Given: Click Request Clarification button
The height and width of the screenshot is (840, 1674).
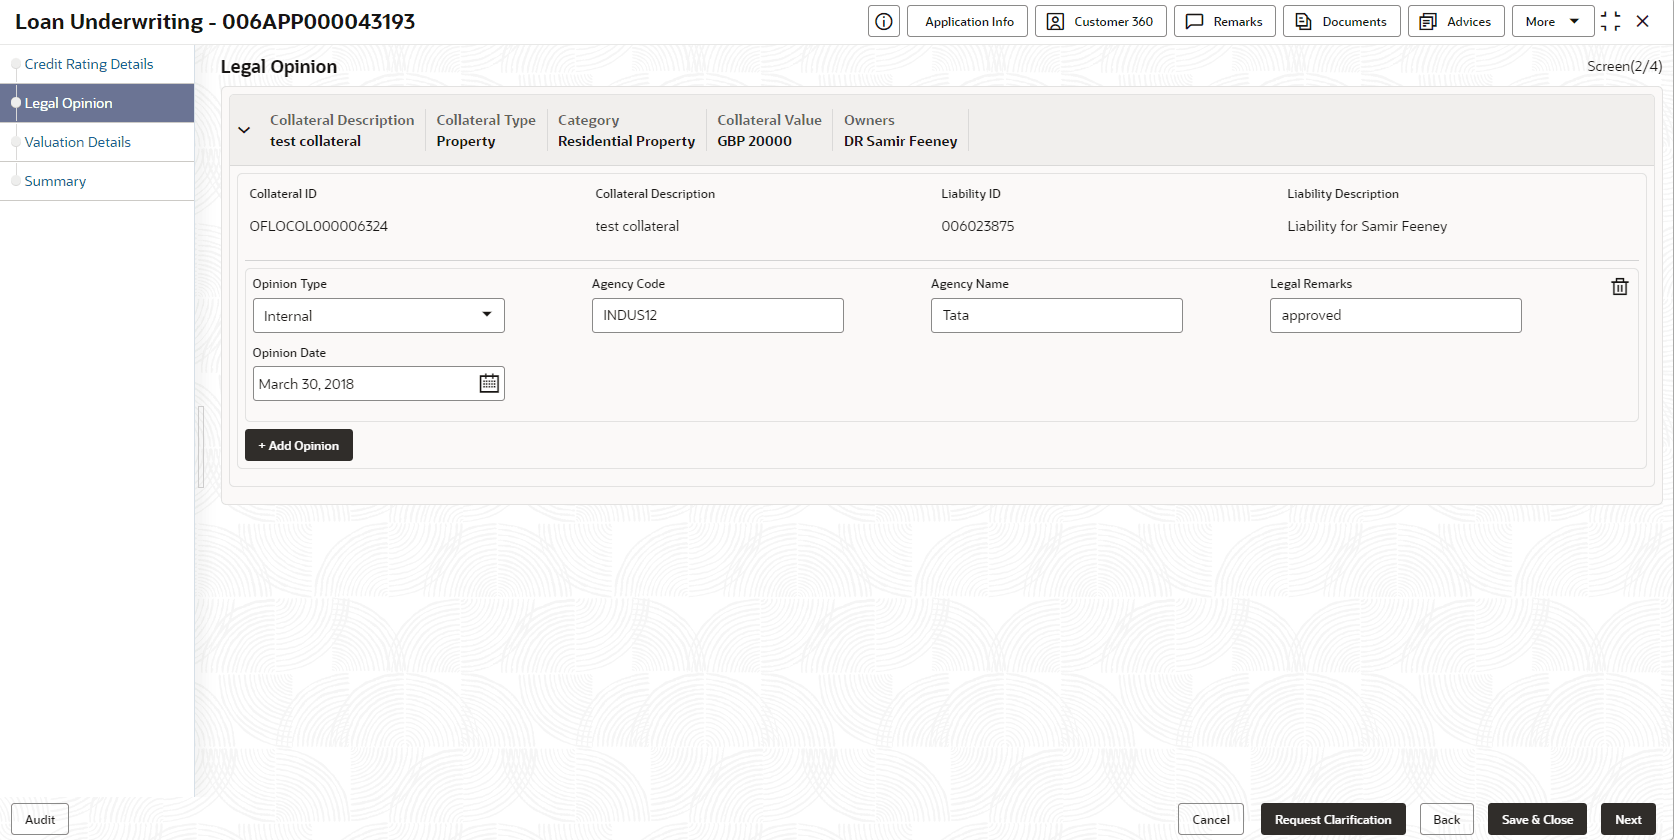Looking at the screenshot, I should (x=1333, y=819).
